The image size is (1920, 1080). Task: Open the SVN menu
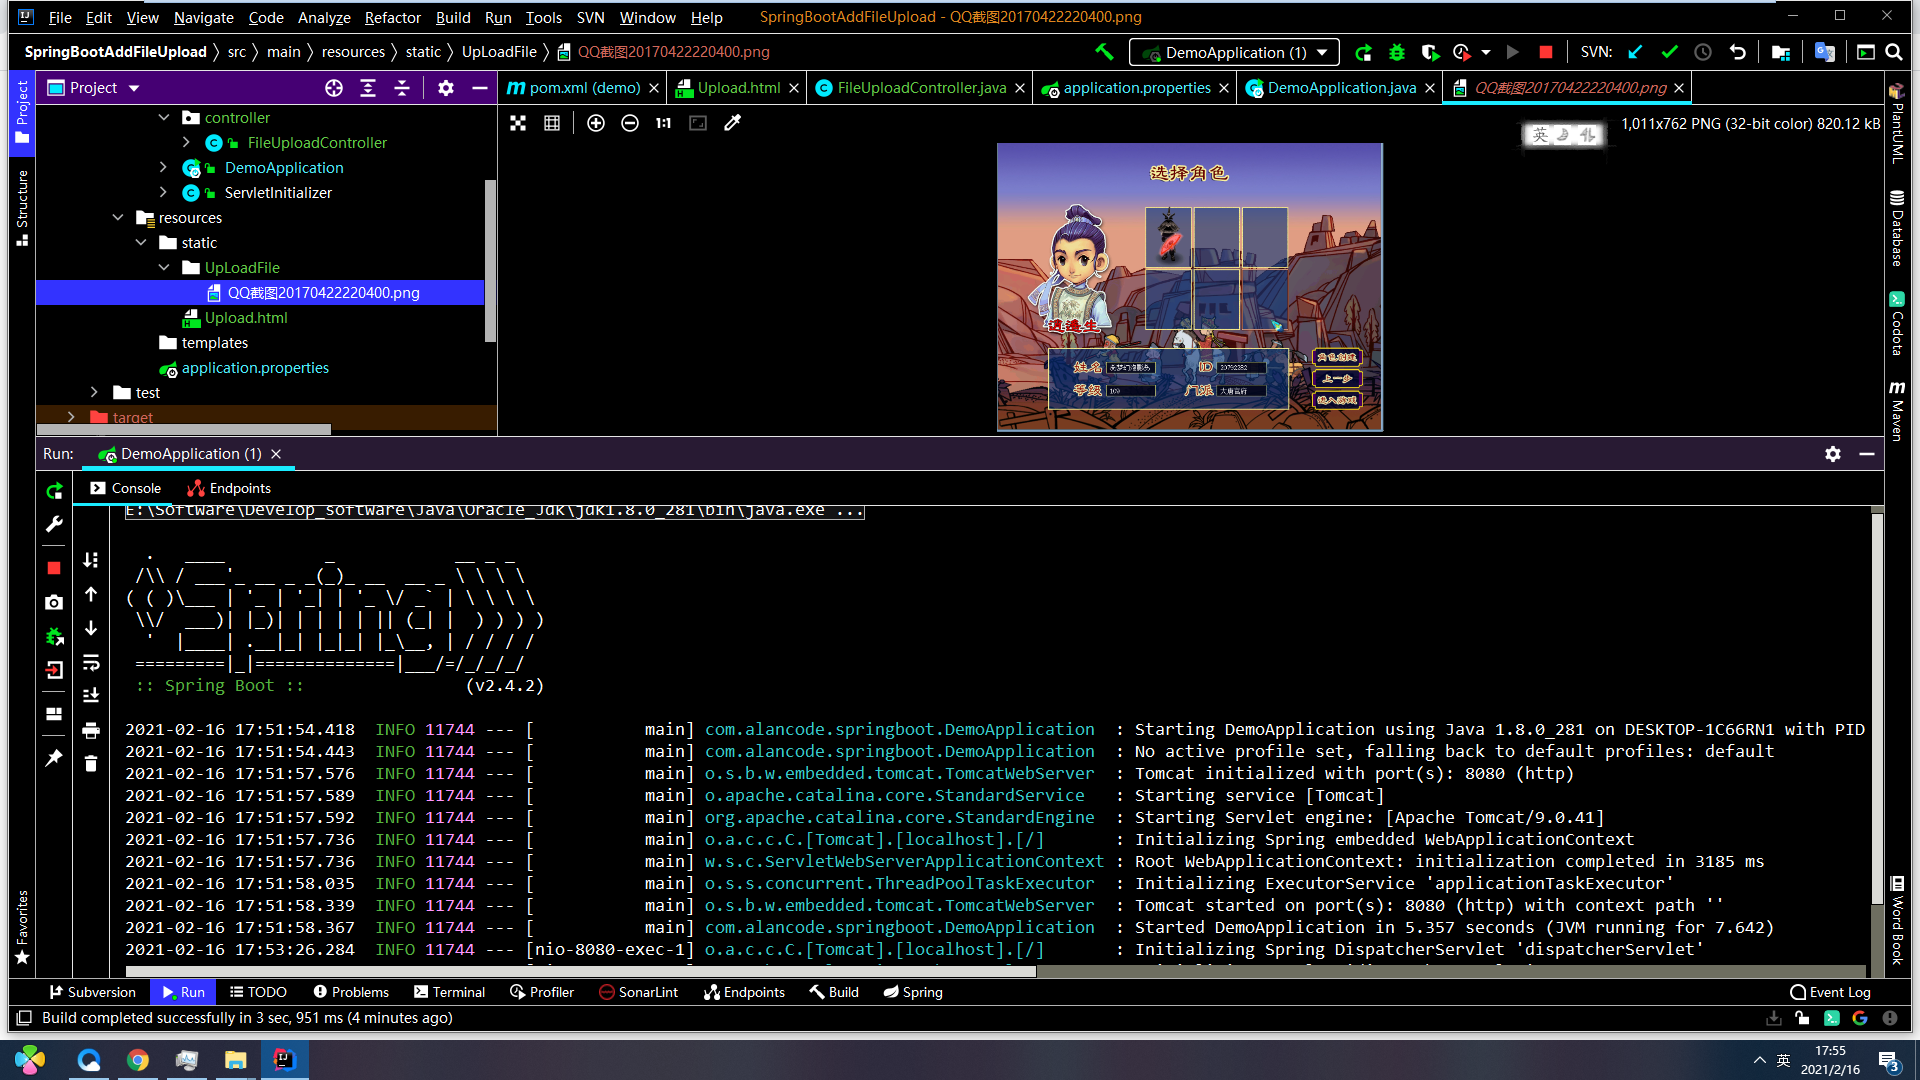[x=590, y=17]
